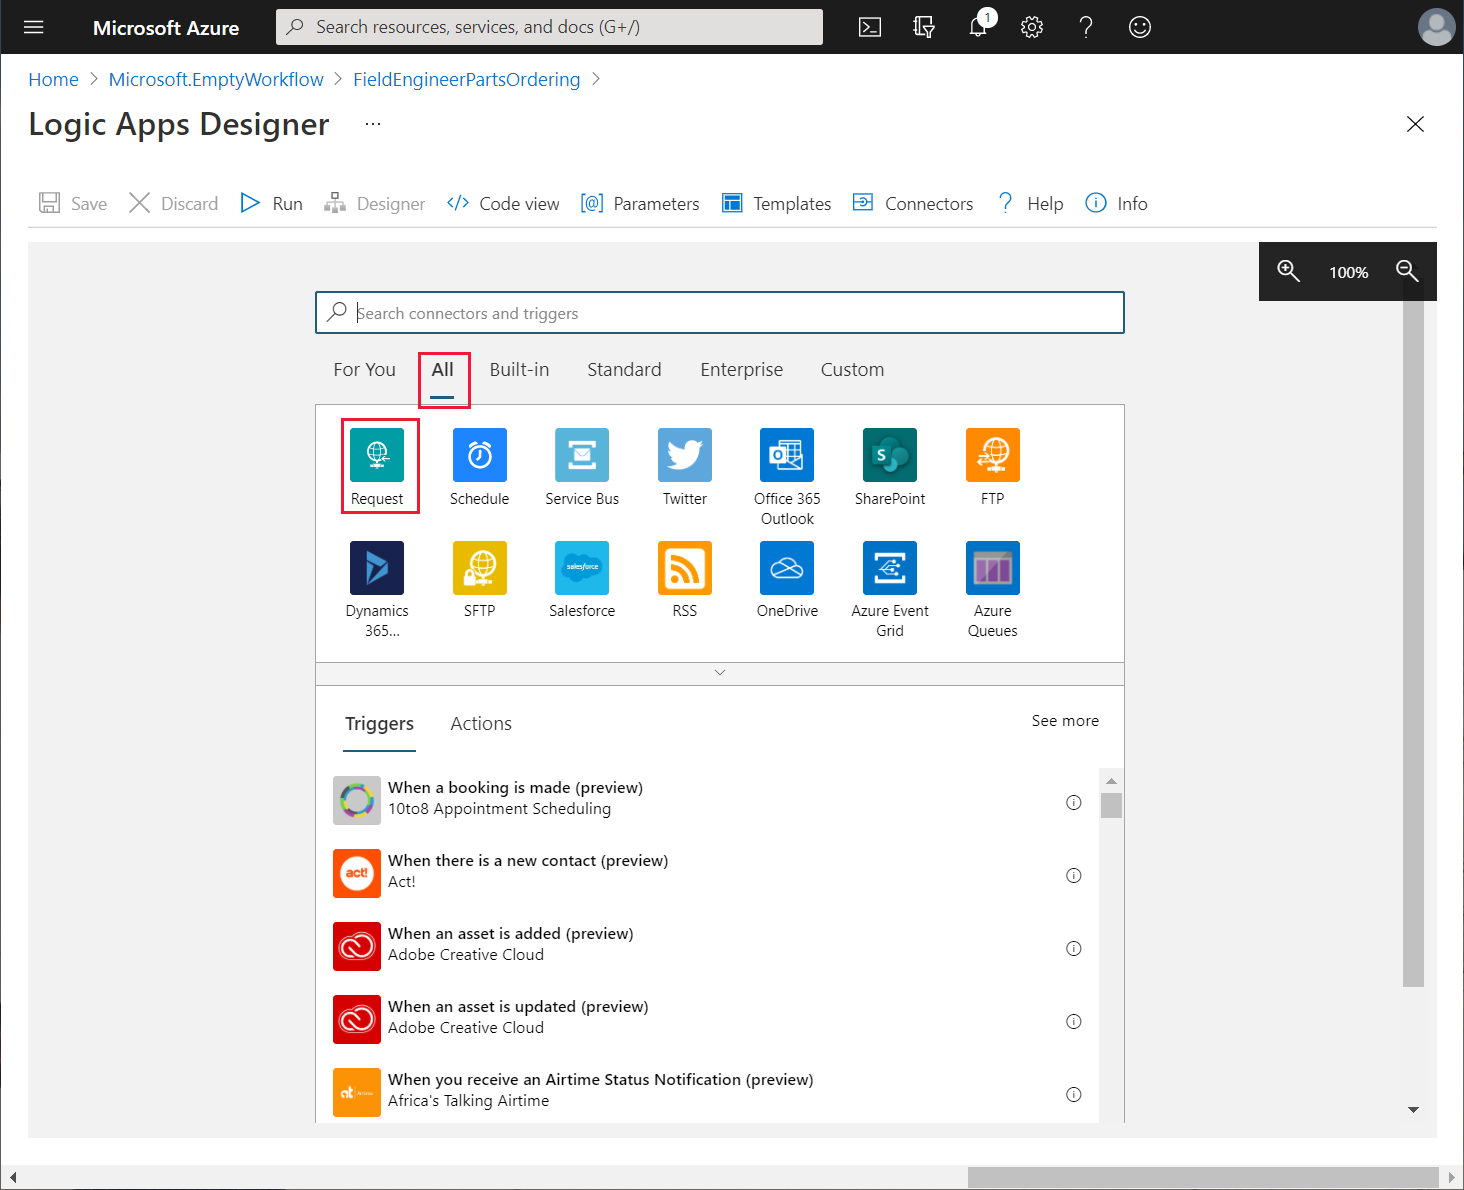Switch to Code view

pyautogui.click(x=503, y=203)
